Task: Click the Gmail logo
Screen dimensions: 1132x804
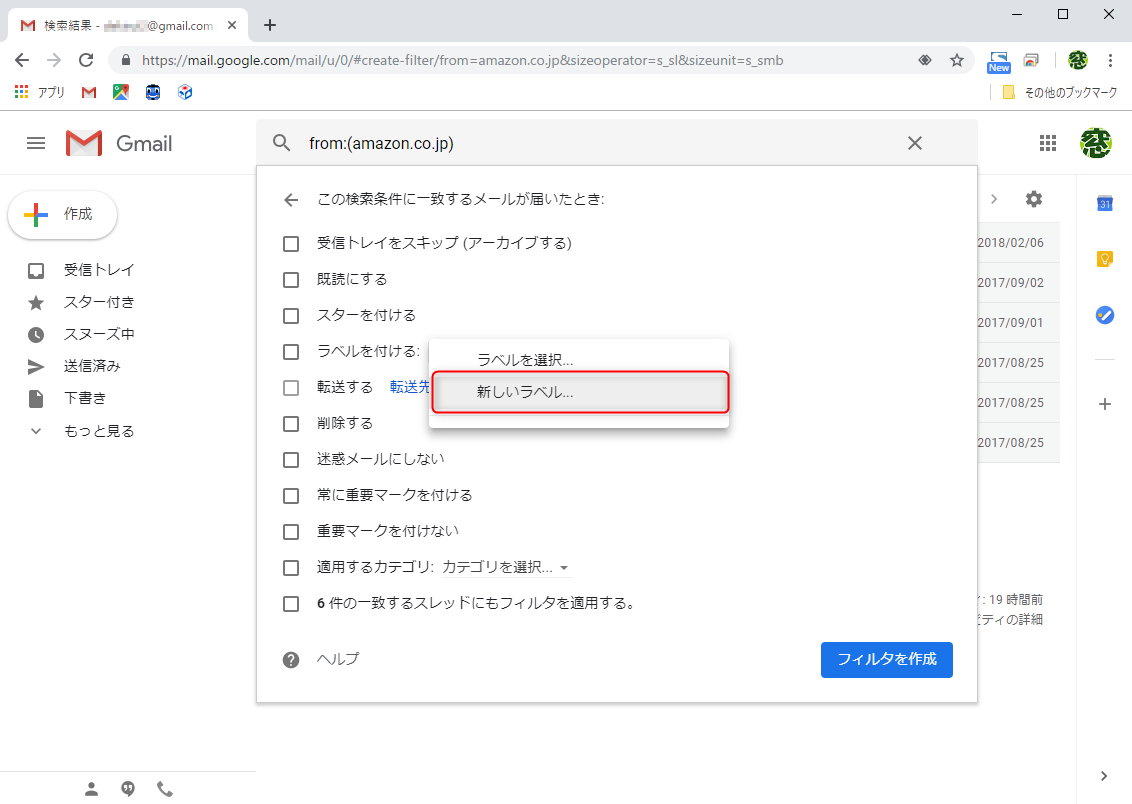Action: (x=84, y=143)
